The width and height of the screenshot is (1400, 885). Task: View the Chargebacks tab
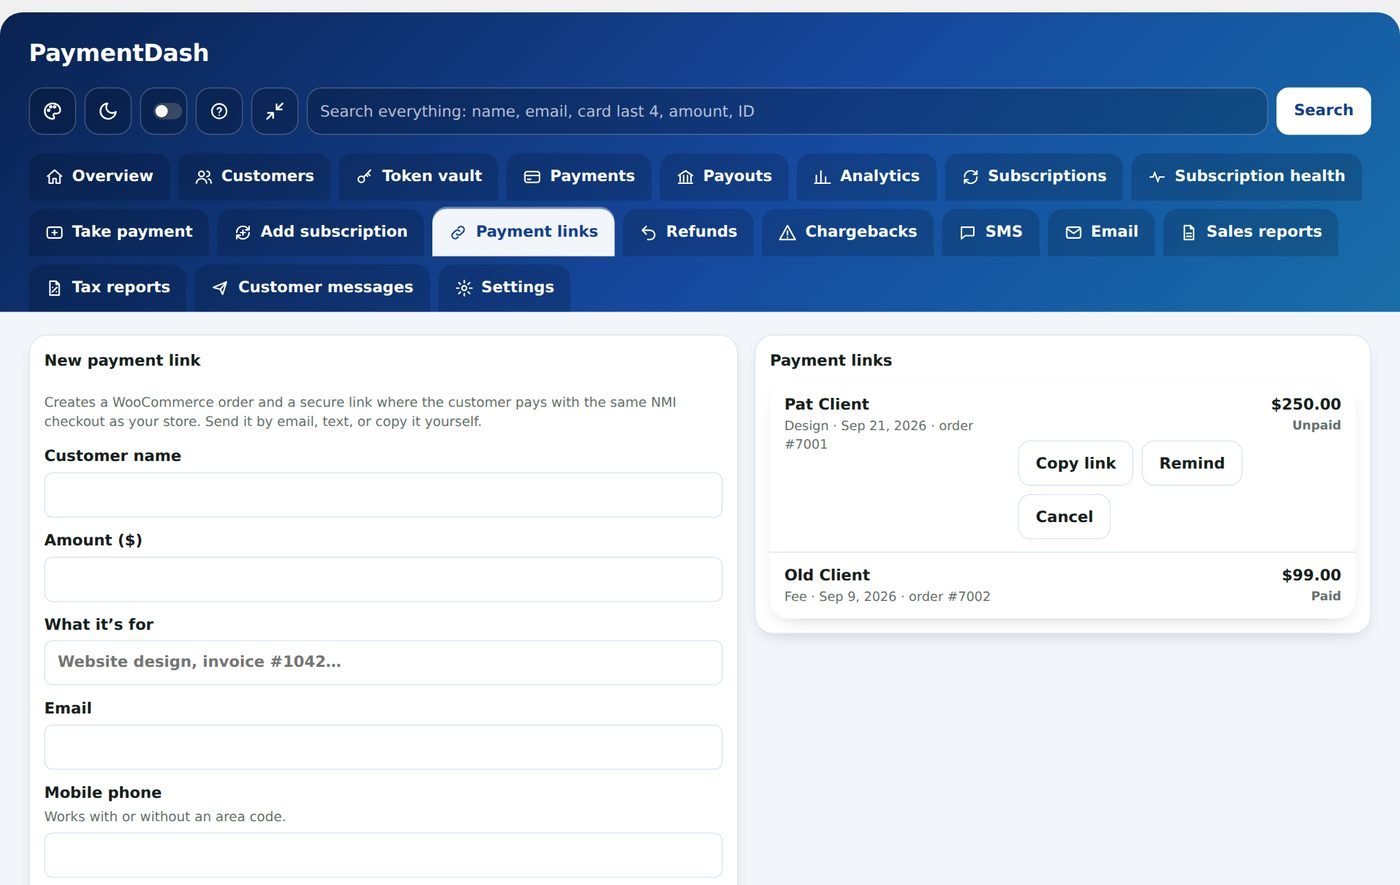click(847, 232)
